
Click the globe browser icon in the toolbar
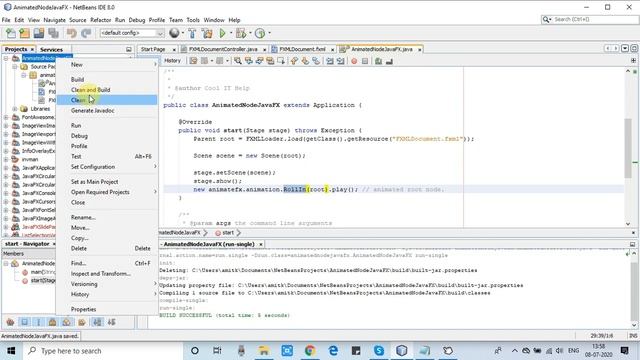(174, 33)
